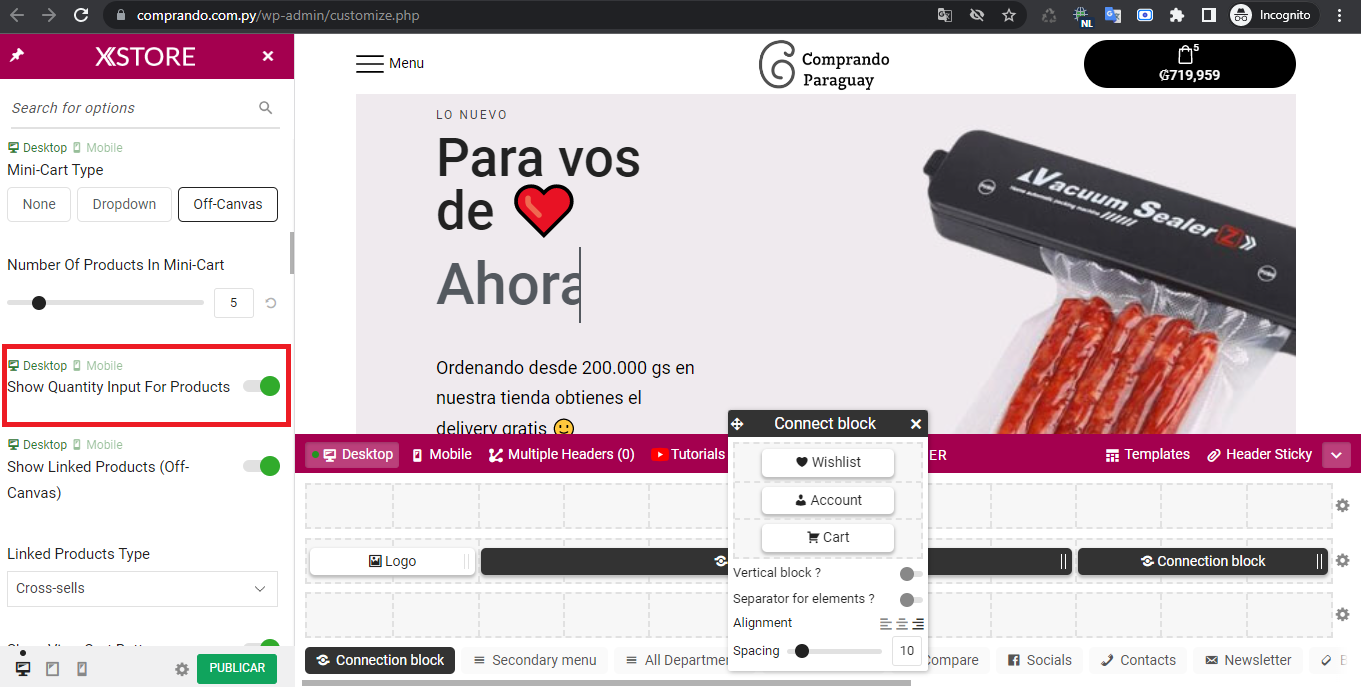The image size is (1361, 687).
Task: Select Dropdown mini-cart type
Action: click(124, 204)
